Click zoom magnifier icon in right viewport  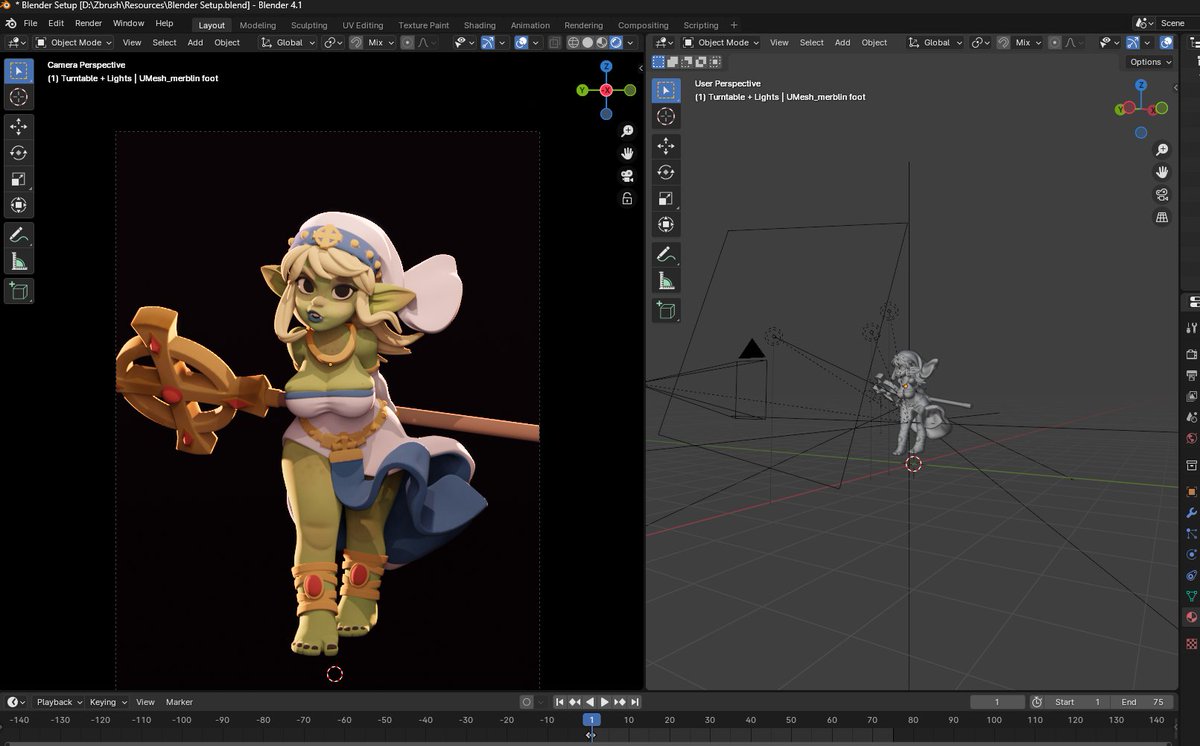pyautogui.click(x=1162, y=150)
